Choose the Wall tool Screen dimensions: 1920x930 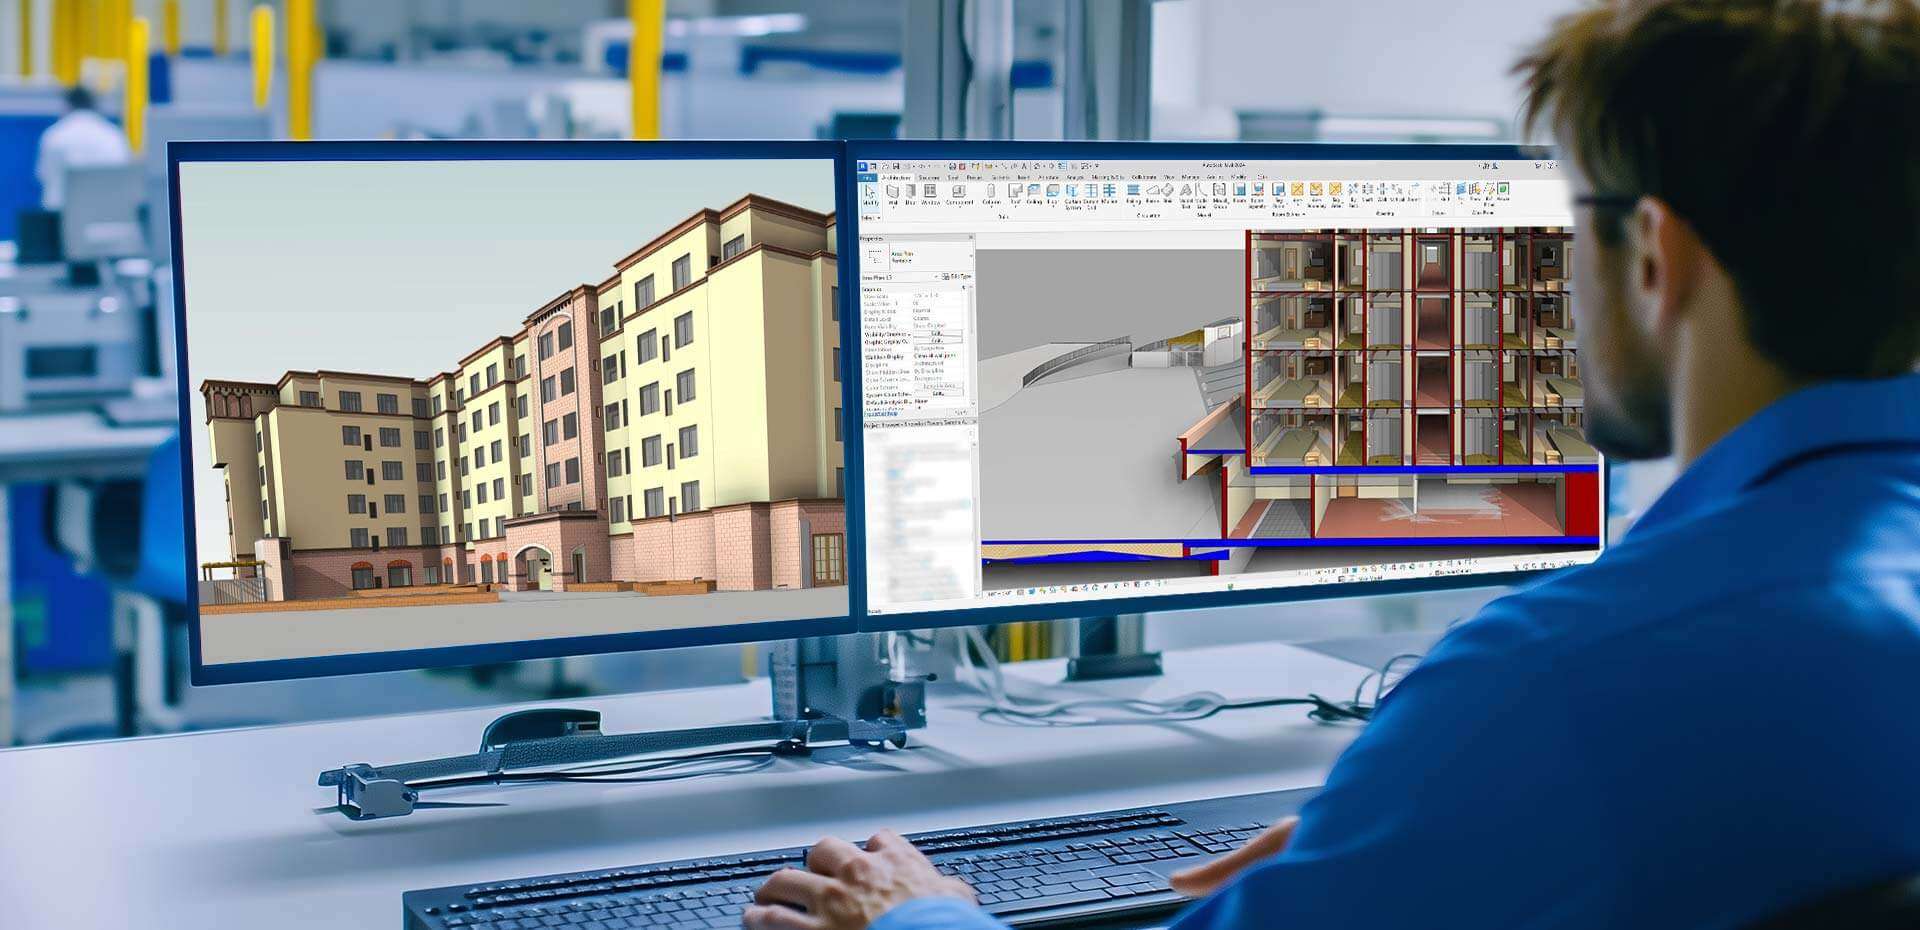click(x=893, y=197)
